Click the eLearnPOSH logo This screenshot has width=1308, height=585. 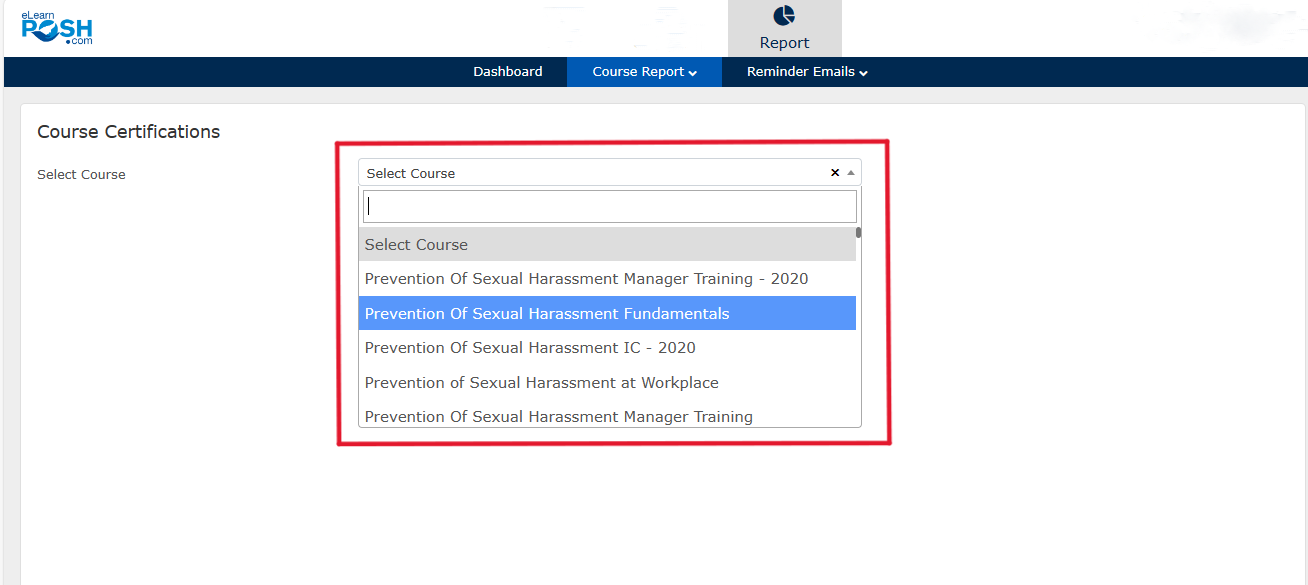[x=57, y=28]
